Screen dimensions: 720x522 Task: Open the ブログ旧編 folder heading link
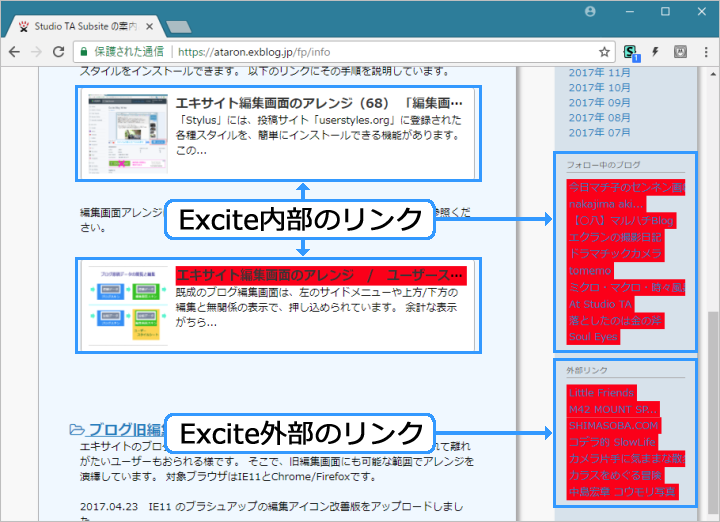[126, 429]
